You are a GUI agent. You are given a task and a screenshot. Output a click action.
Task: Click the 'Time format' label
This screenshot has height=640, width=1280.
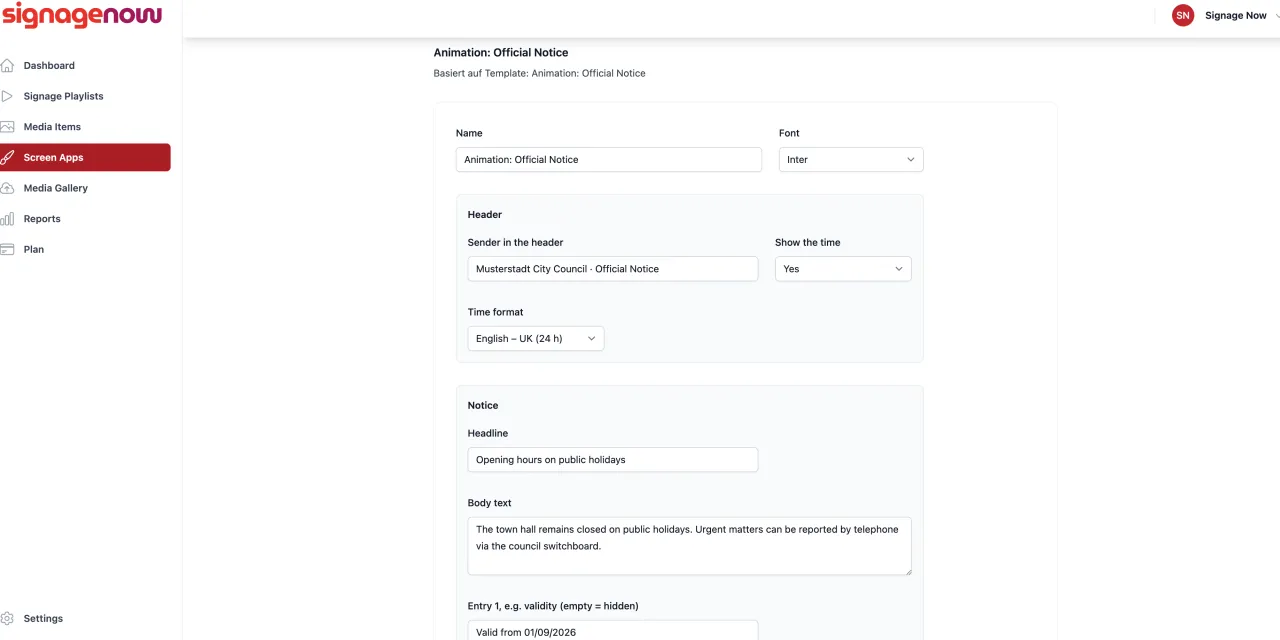click(x=496, y=312)
